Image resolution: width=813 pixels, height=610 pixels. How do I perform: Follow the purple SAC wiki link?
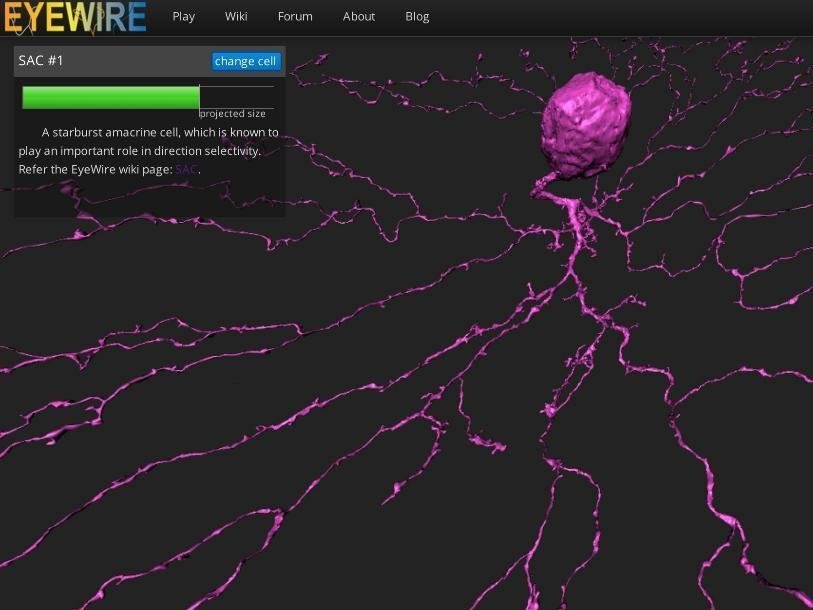(186, 169)
